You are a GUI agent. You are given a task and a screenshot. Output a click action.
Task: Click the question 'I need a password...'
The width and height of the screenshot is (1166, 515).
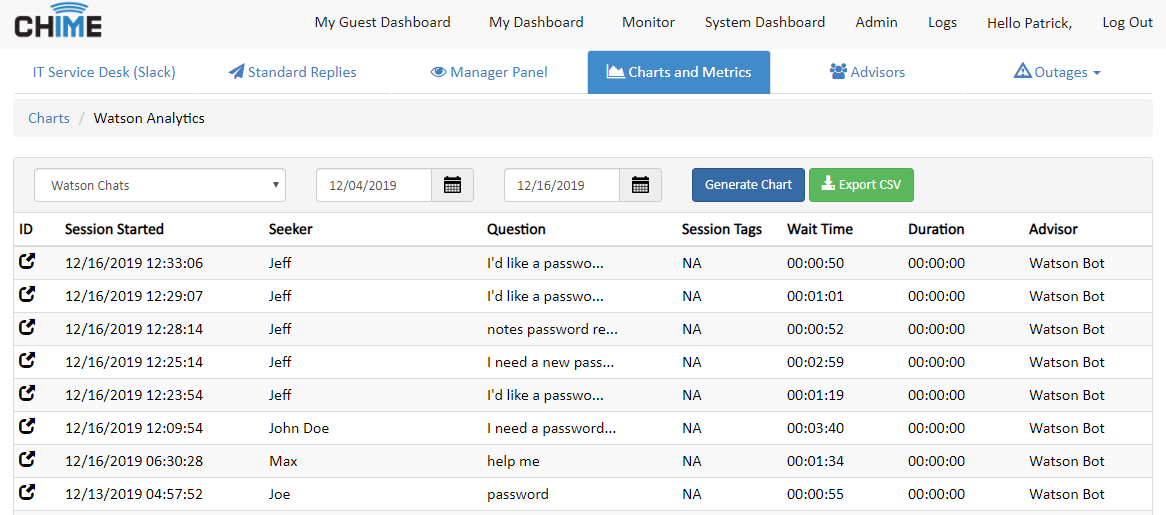[552, 428]
